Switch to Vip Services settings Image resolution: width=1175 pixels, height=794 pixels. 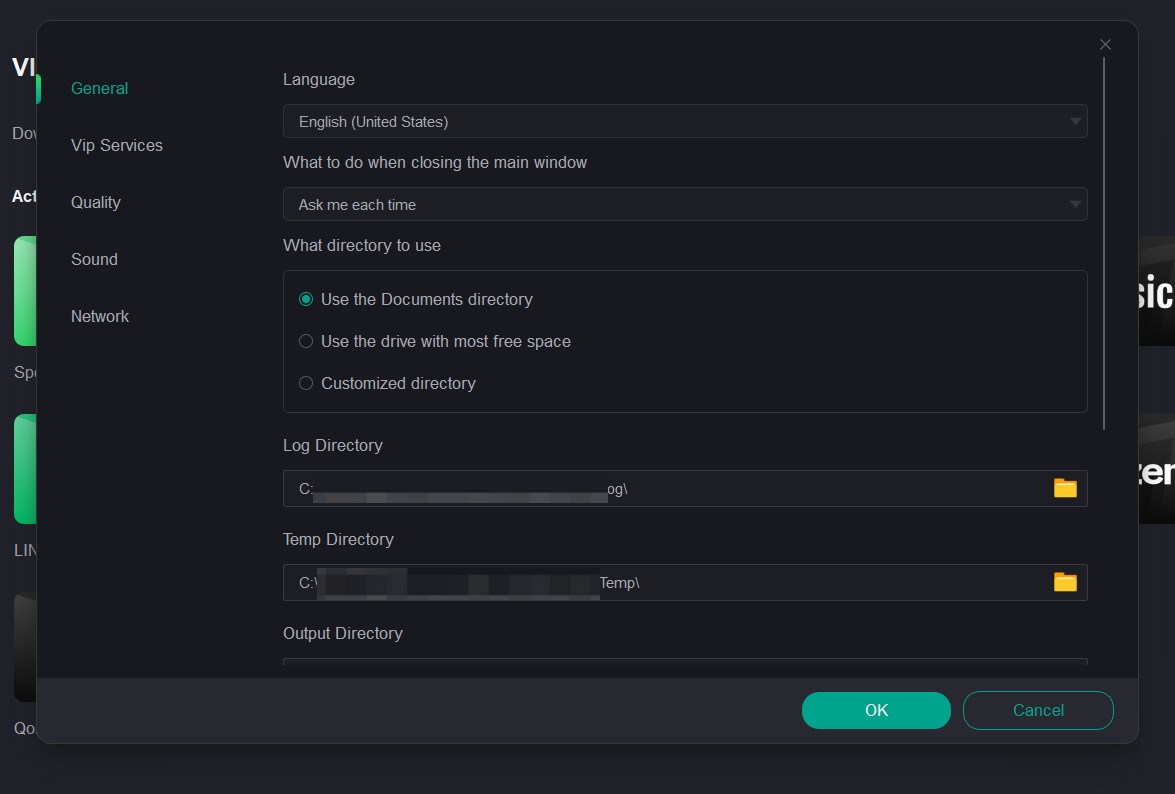point(117,145)
